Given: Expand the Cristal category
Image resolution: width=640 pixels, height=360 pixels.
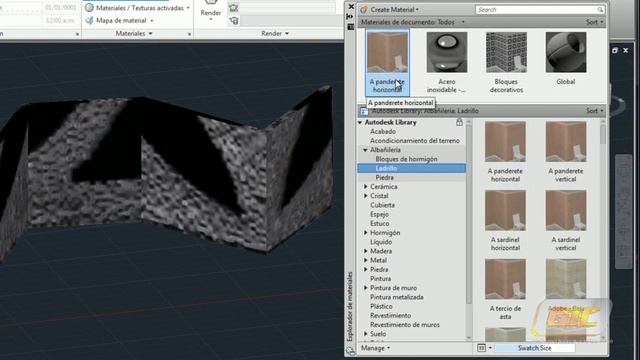Looking at the screenshot, I should pyautogui.click(x=365, y=196).
